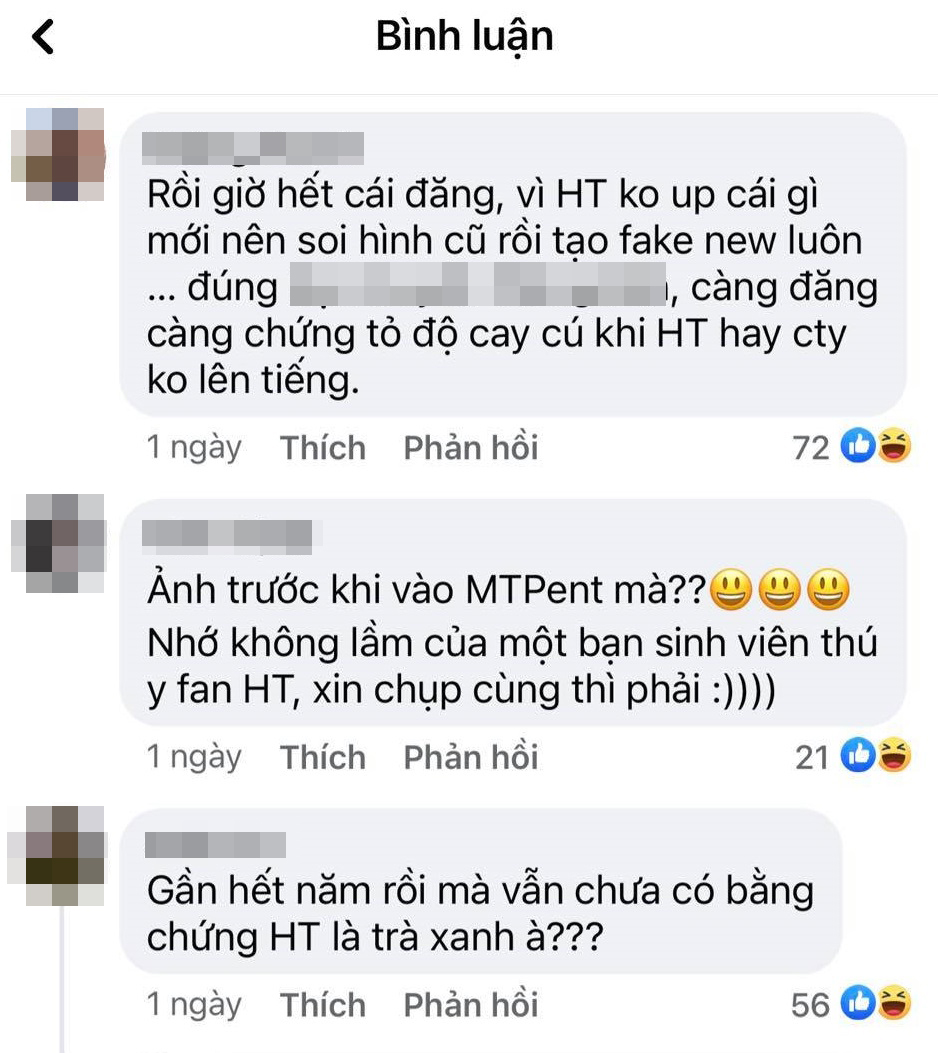
Task: Open laughing reaction icon beside 21
Action: tap(894, 756)
